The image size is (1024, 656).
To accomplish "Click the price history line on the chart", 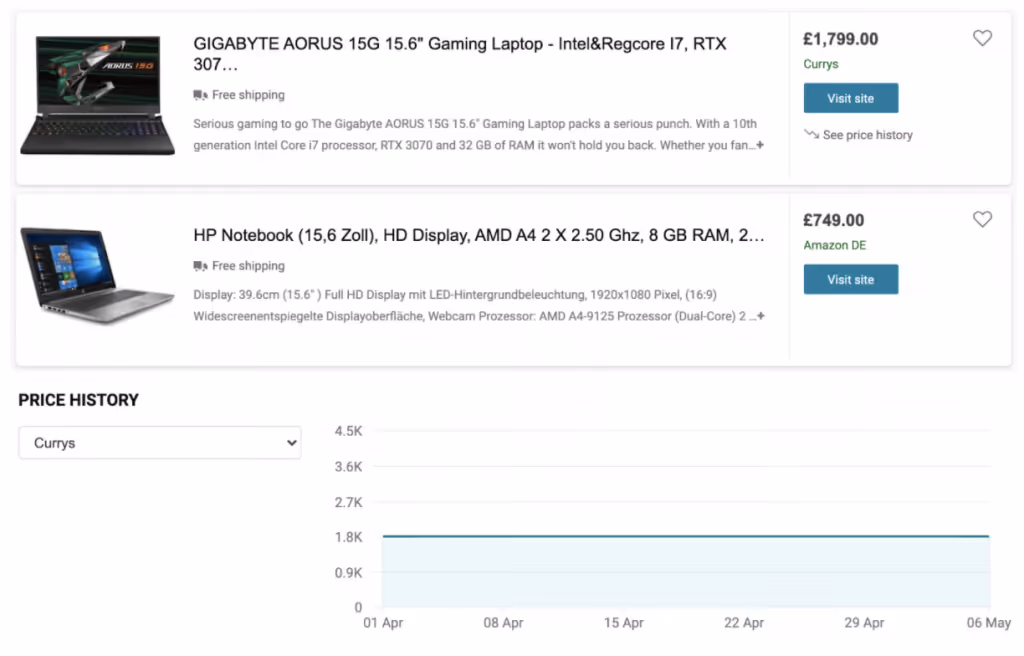I will [x=686, y=536].
